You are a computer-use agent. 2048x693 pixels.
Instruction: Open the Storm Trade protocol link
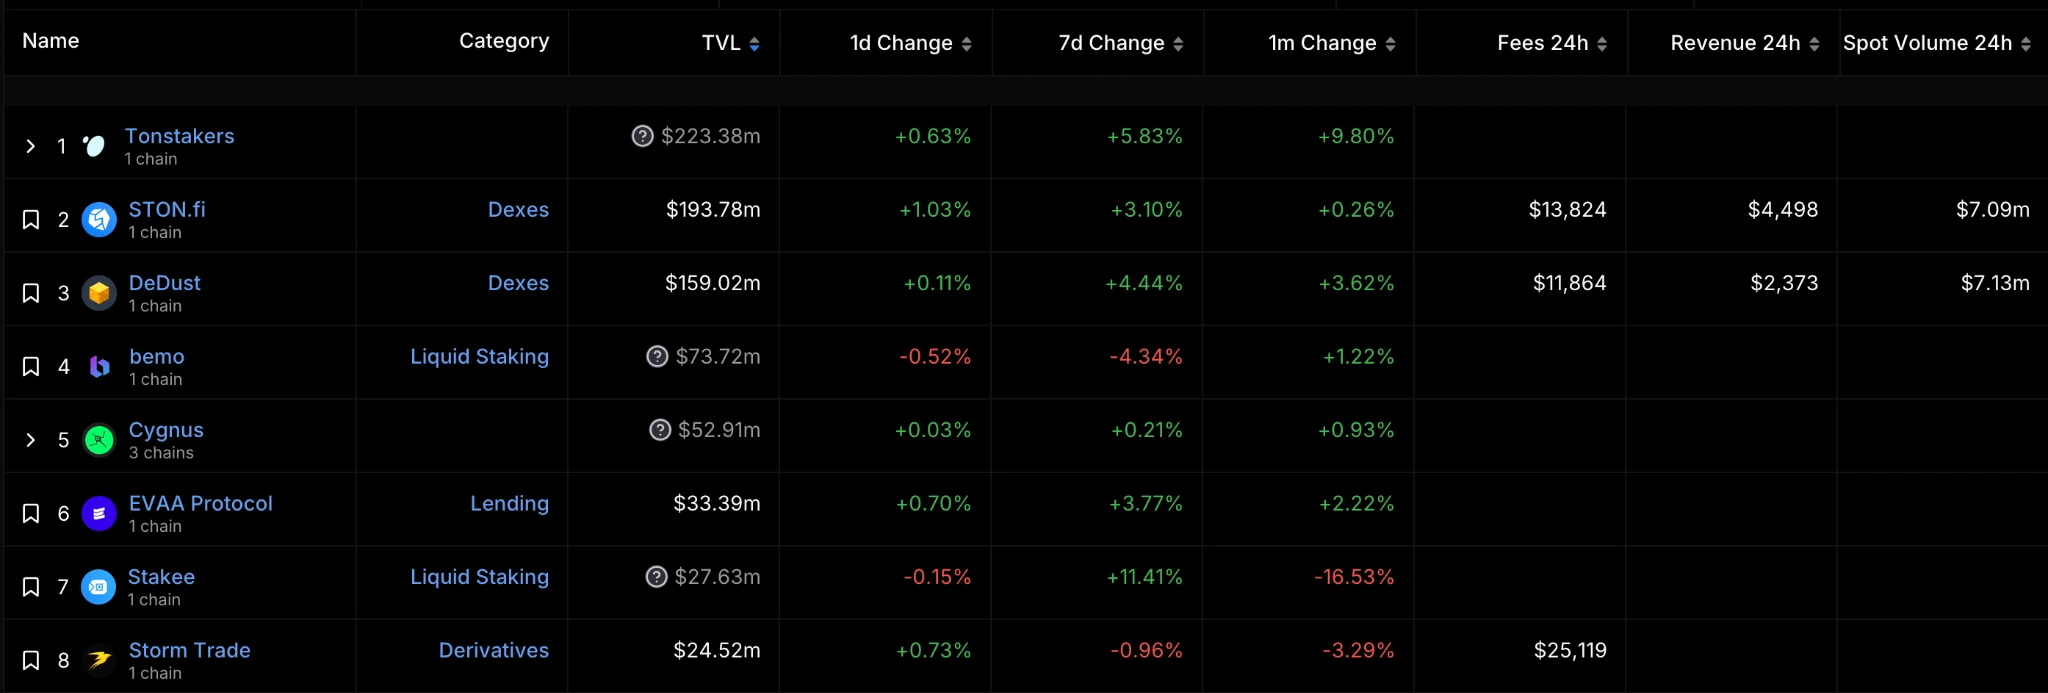189,650
